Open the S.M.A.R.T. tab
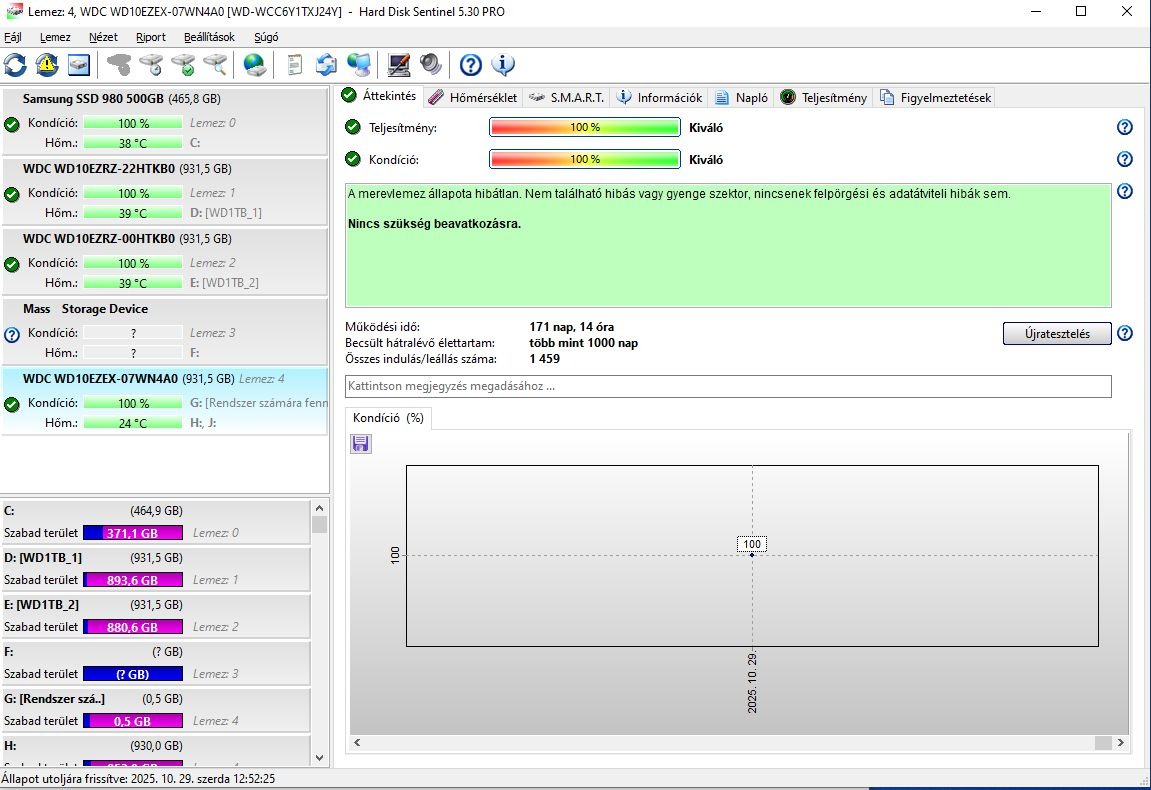The image size is (1151, 790). coord(567,98)
